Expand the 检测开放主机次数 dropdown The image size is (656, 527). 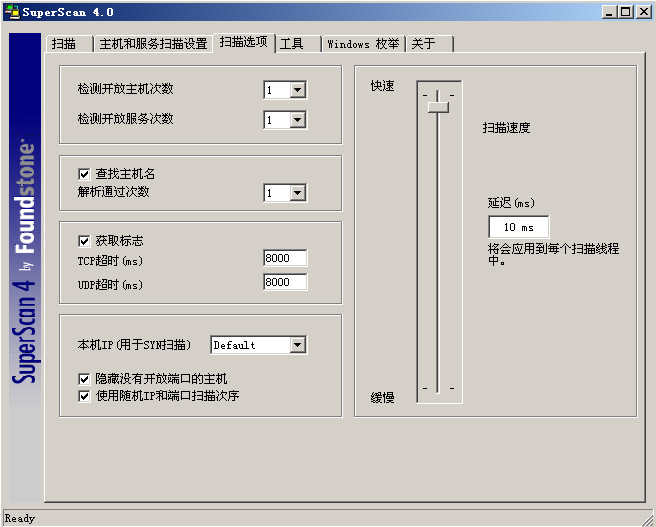tap(297, 90)
